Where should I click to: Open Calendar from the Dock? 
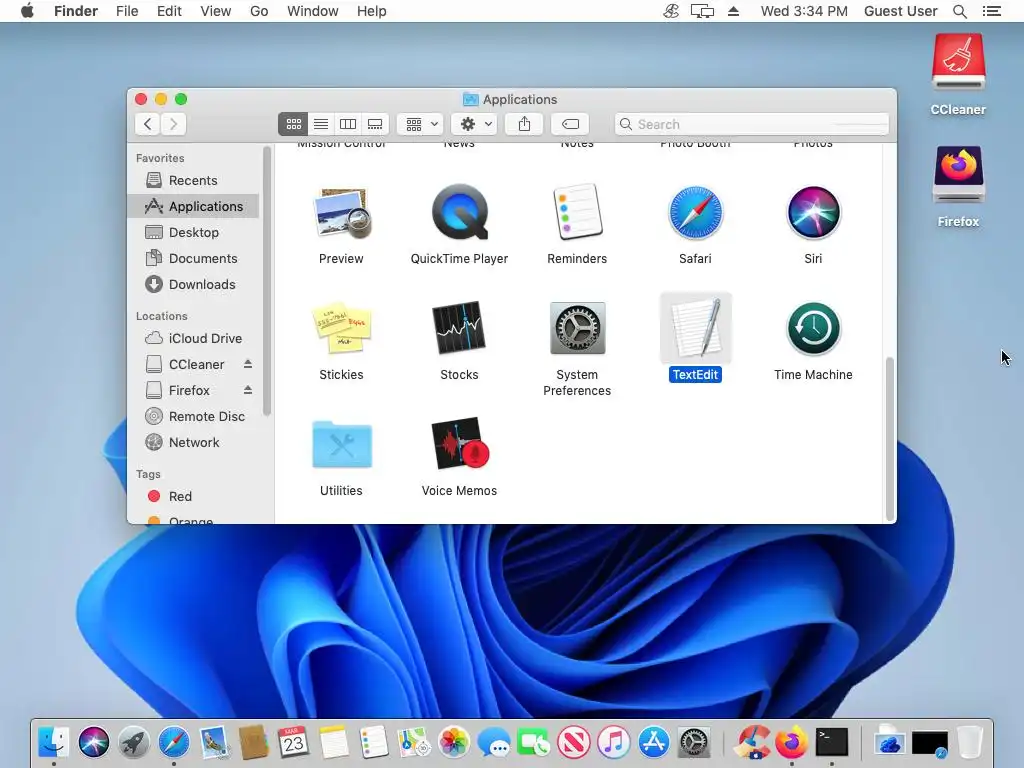click(x=293, y=743)
